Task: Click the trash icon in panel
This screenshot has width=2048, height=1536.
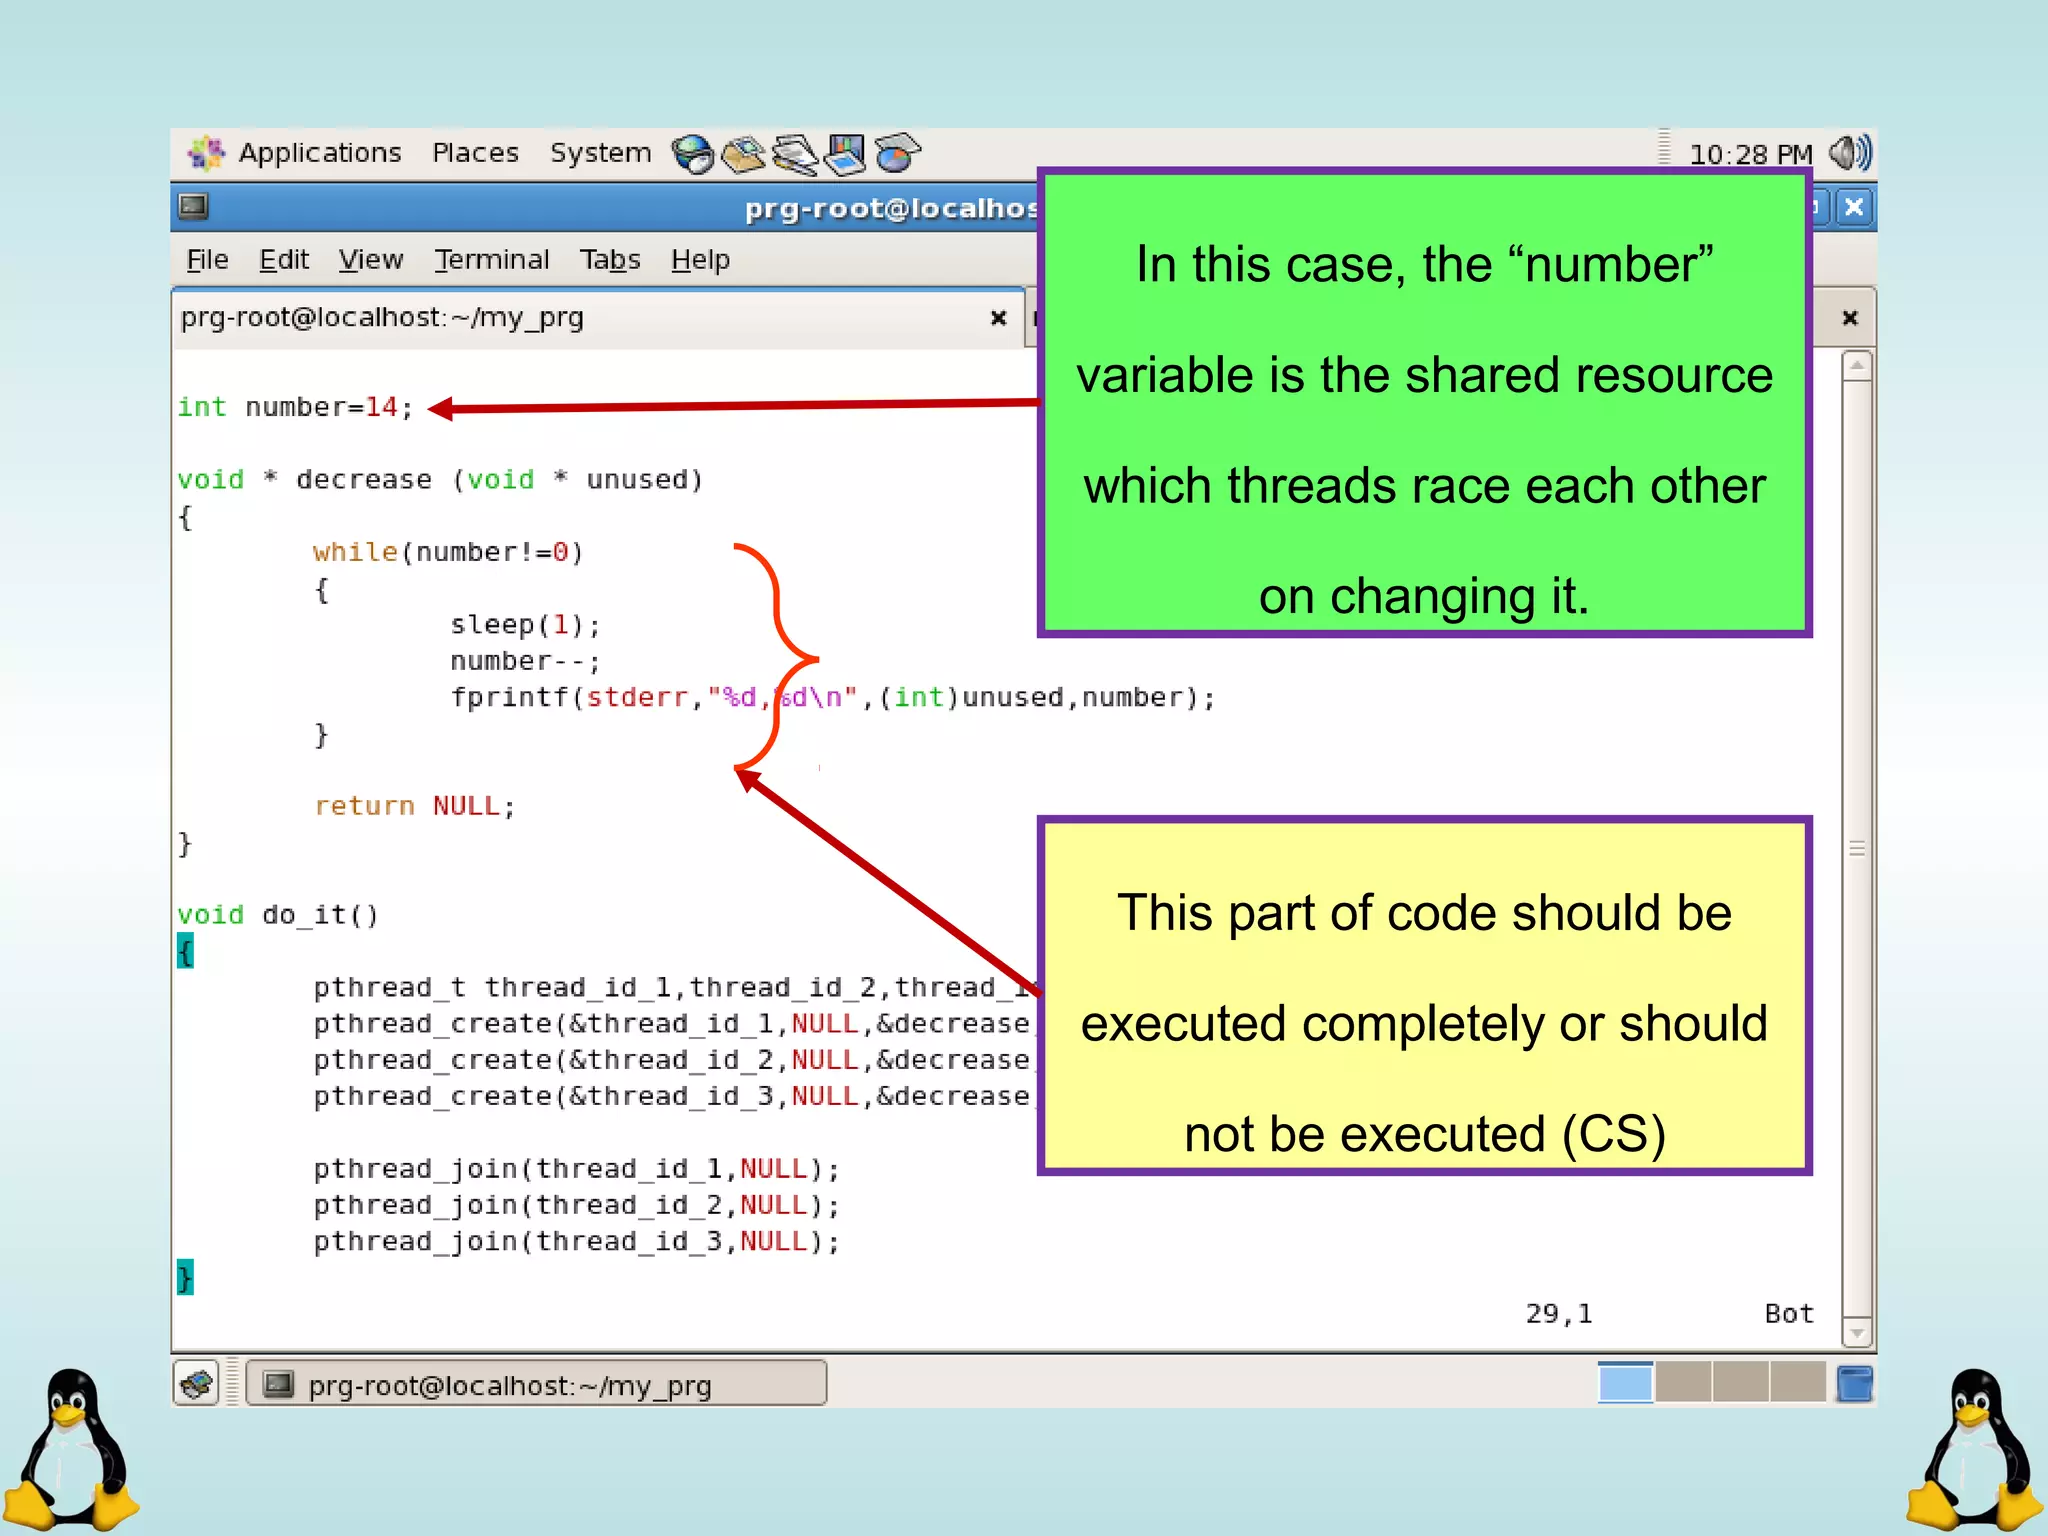Action: coord(1854,1384)
